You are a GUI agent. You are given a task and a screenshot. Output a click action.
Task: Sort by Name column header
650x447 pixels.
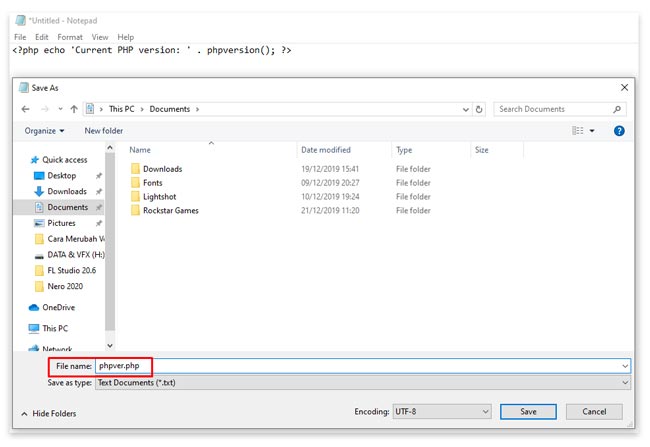point(140,150)
